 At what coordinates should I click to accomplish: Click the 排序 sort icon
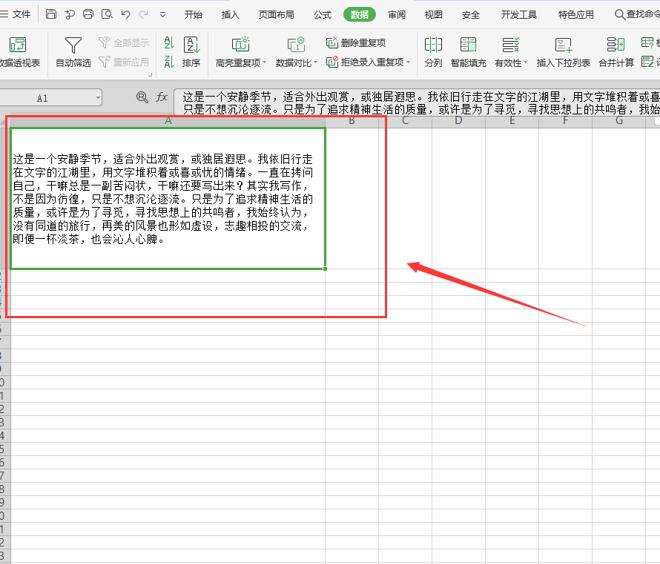(x=191, y=45)
